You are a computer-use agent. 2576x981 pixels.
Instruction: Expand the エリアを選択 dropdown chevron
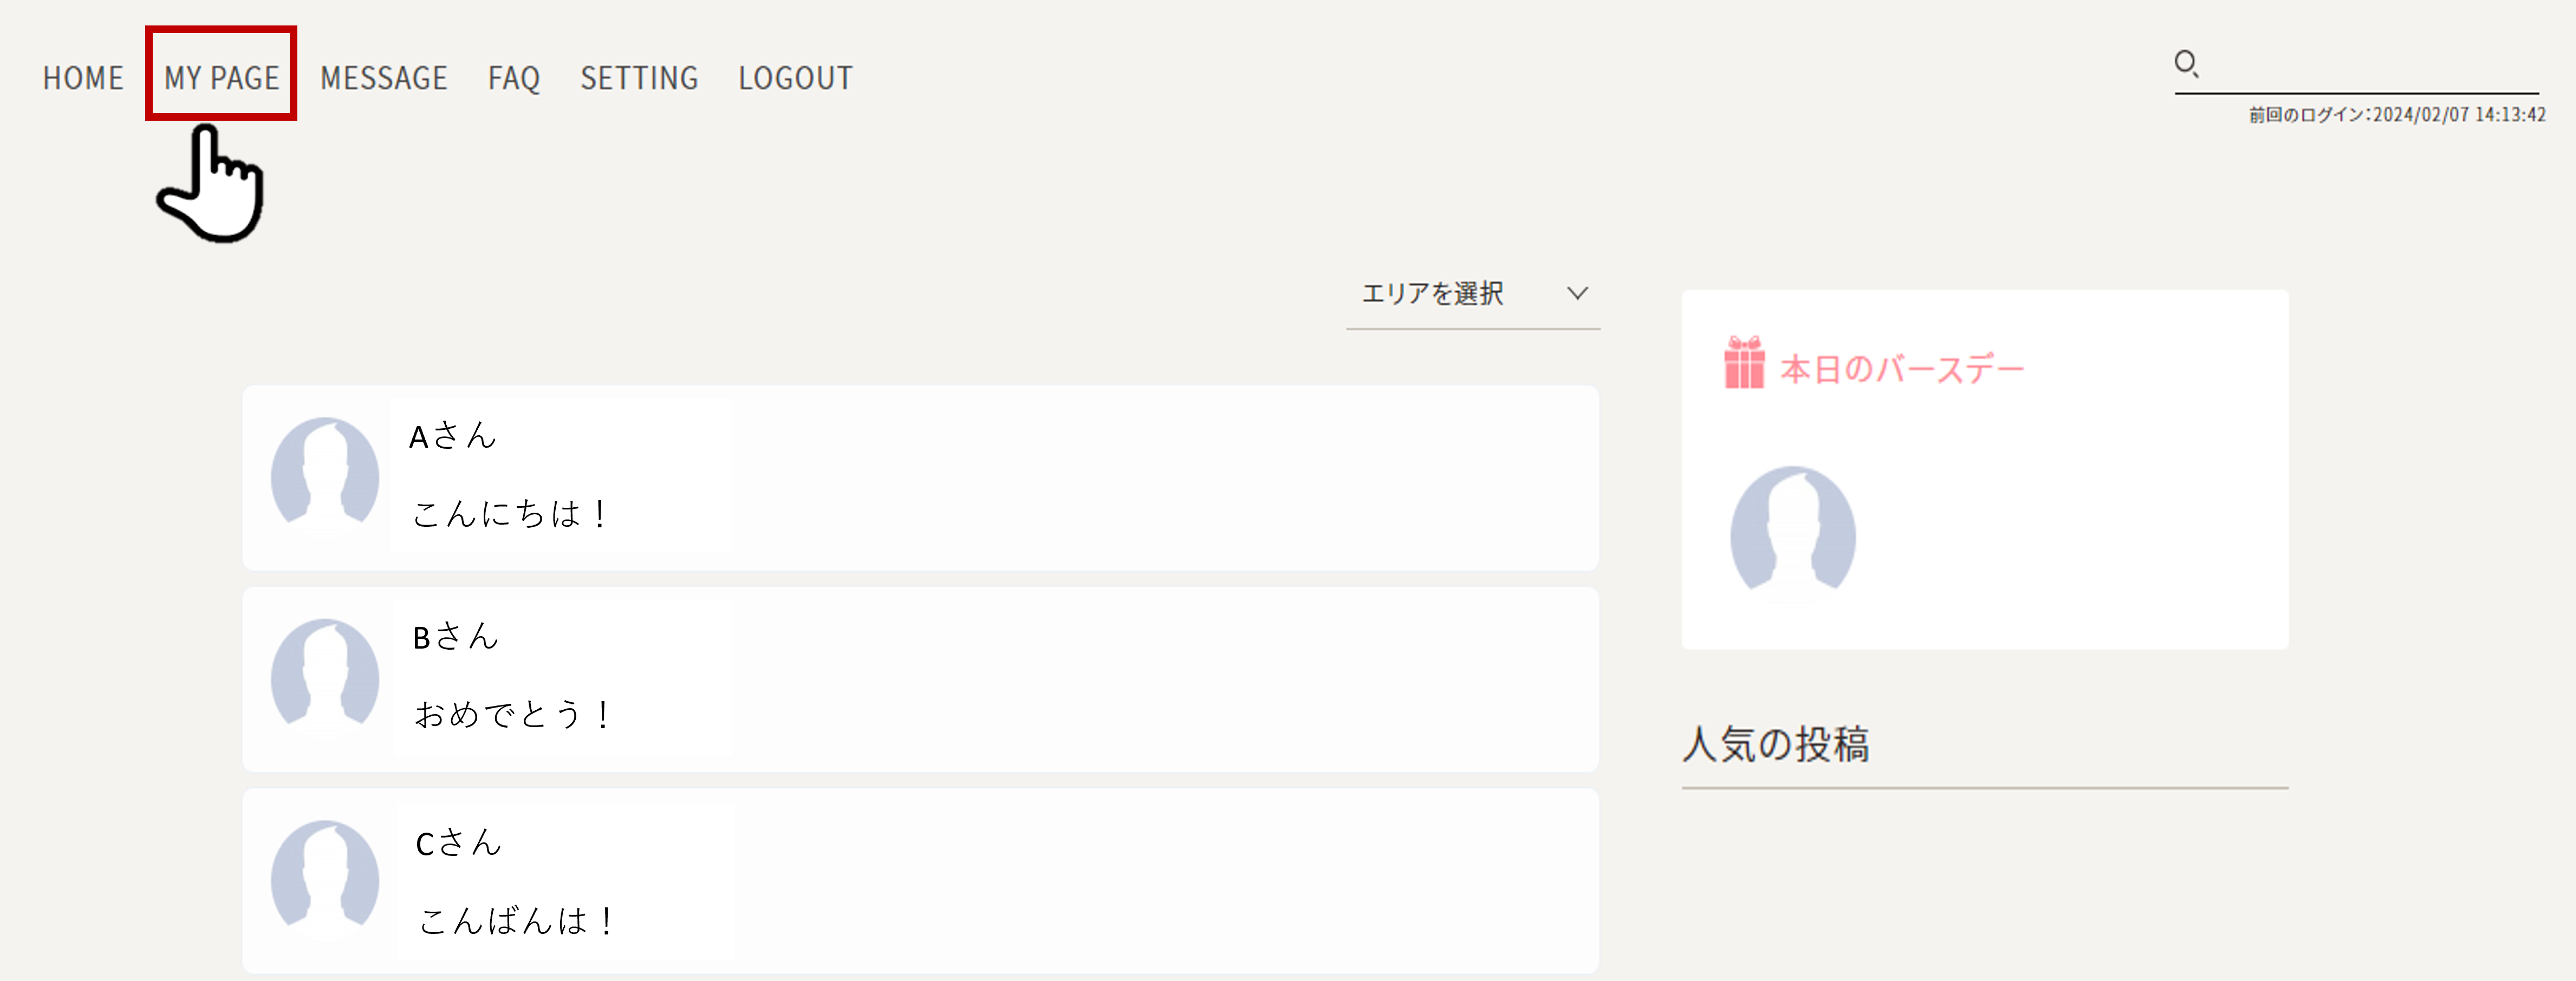pyautogui.click(x=1577, y=293)
